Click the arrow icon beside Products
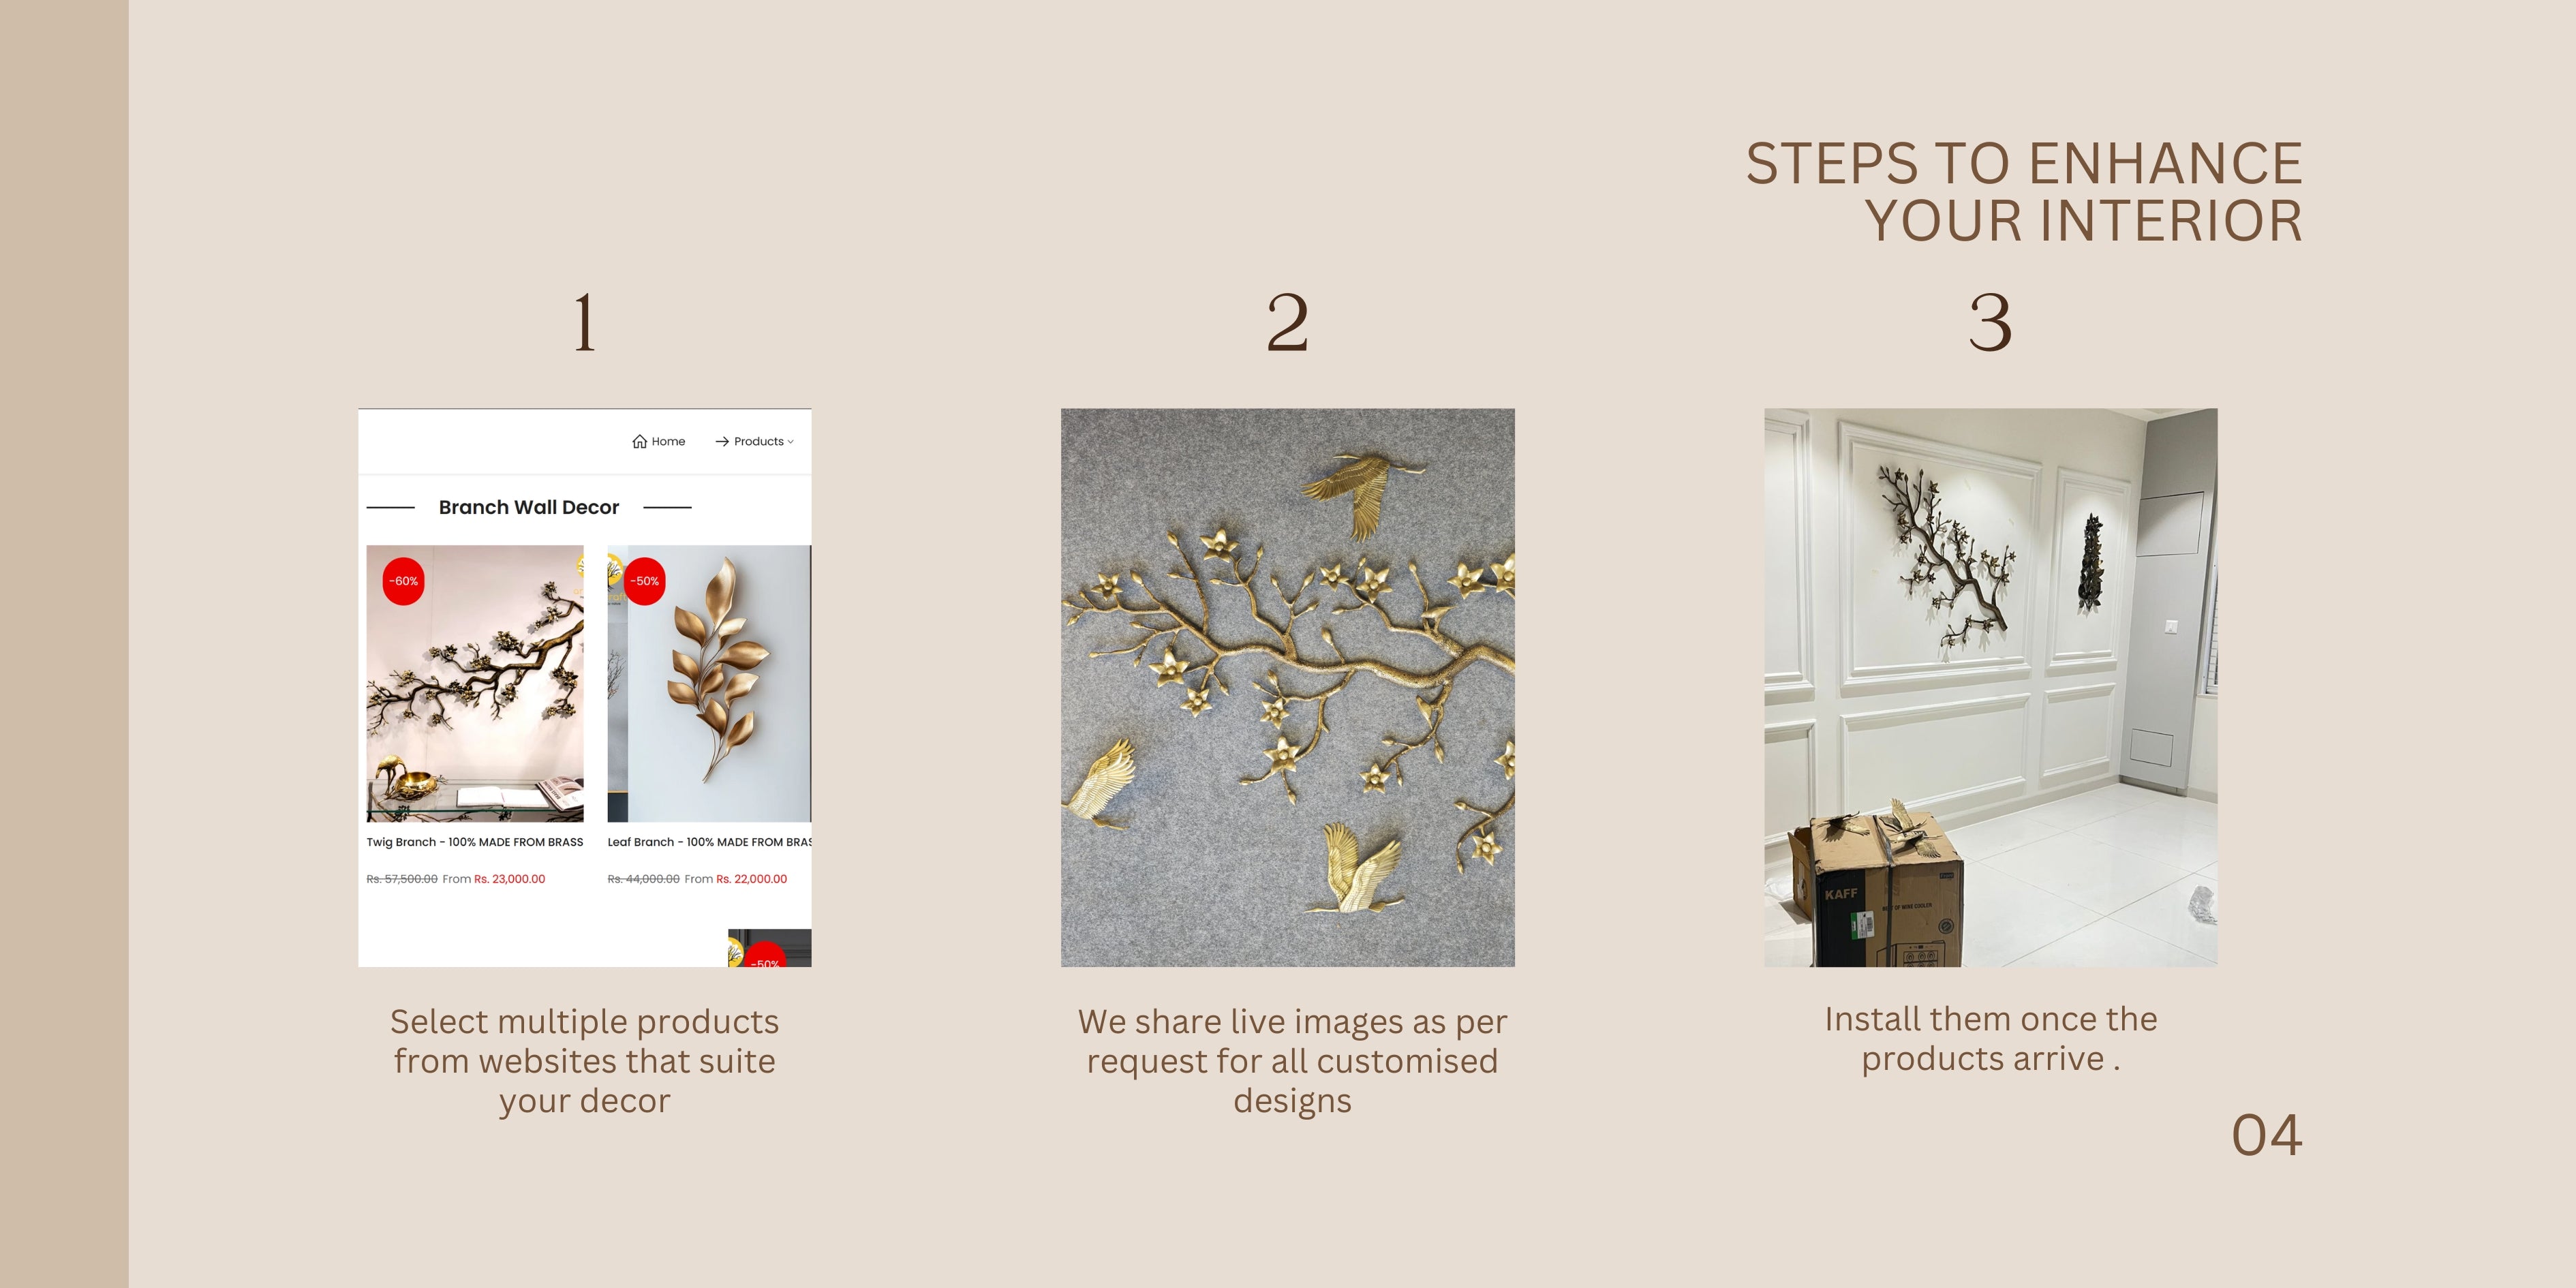Screen dimensions: 2576x1288 point(722,441)
